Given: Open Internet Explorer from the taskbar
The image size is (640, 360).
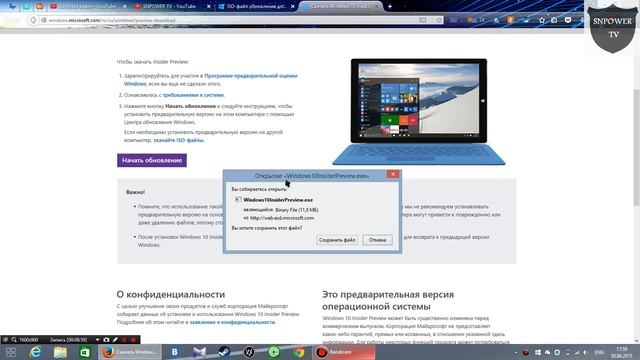Looking at the screenshot, I should click(36, 352).
